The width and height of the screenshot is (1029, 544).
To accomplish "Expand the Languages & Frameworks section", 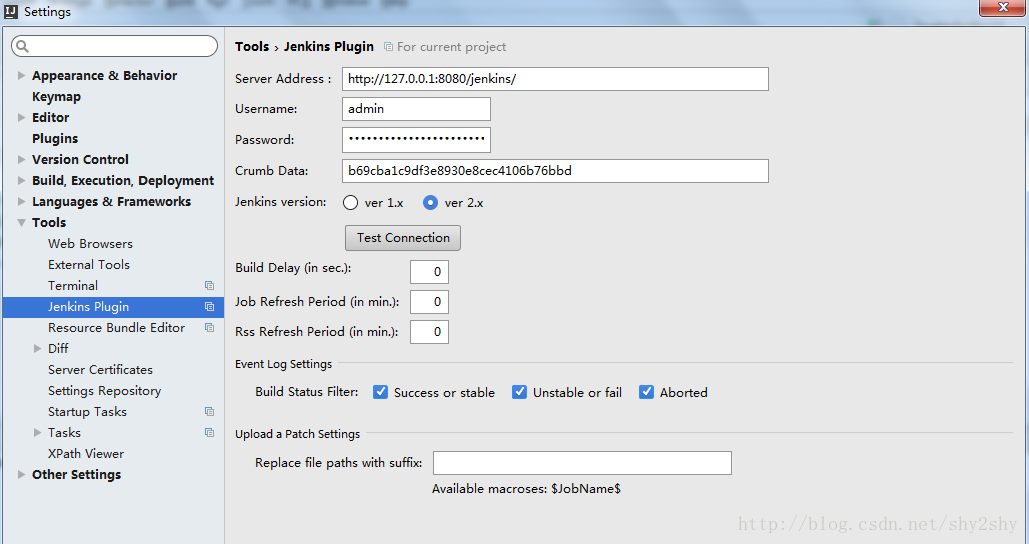I will click(21, 201).
